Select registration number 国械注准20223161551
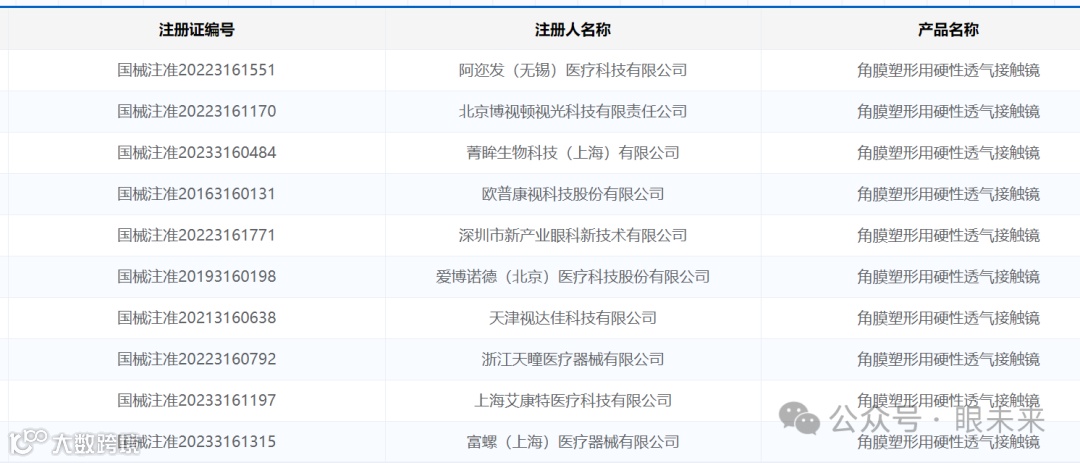The image size is (1080, 463). pyautogui.click(x=196, y=70)
